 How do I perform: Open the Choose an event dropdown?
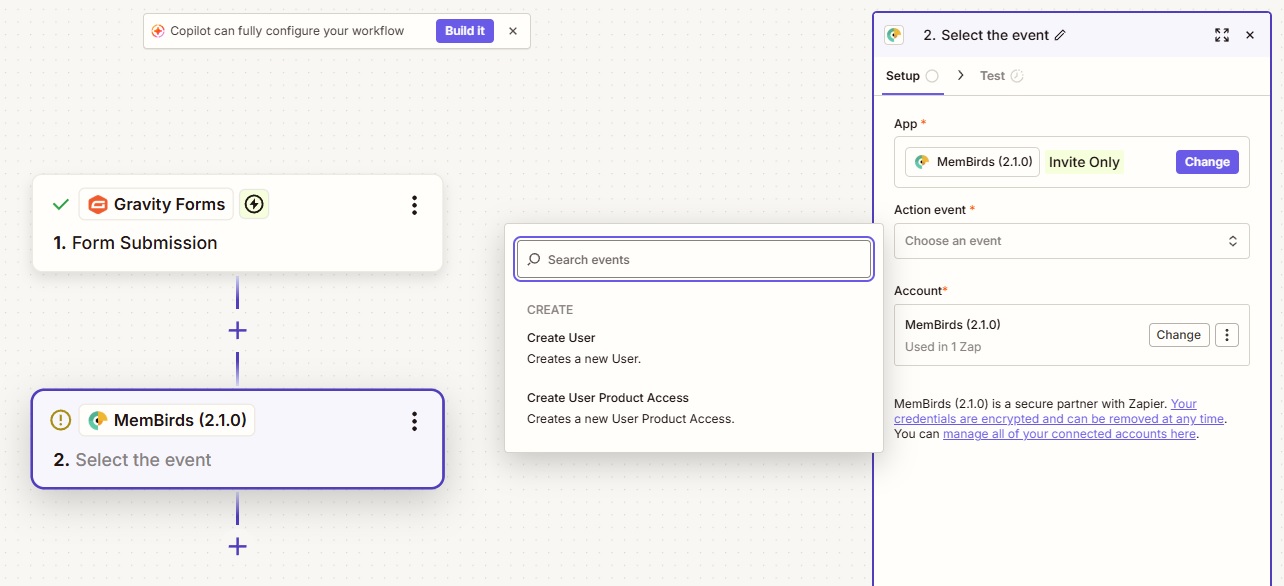tap(1071, 241)
